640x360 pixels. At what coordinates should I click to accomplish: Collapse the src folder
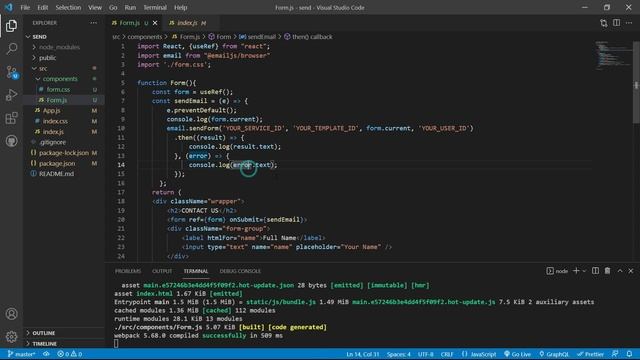(63, 68)
